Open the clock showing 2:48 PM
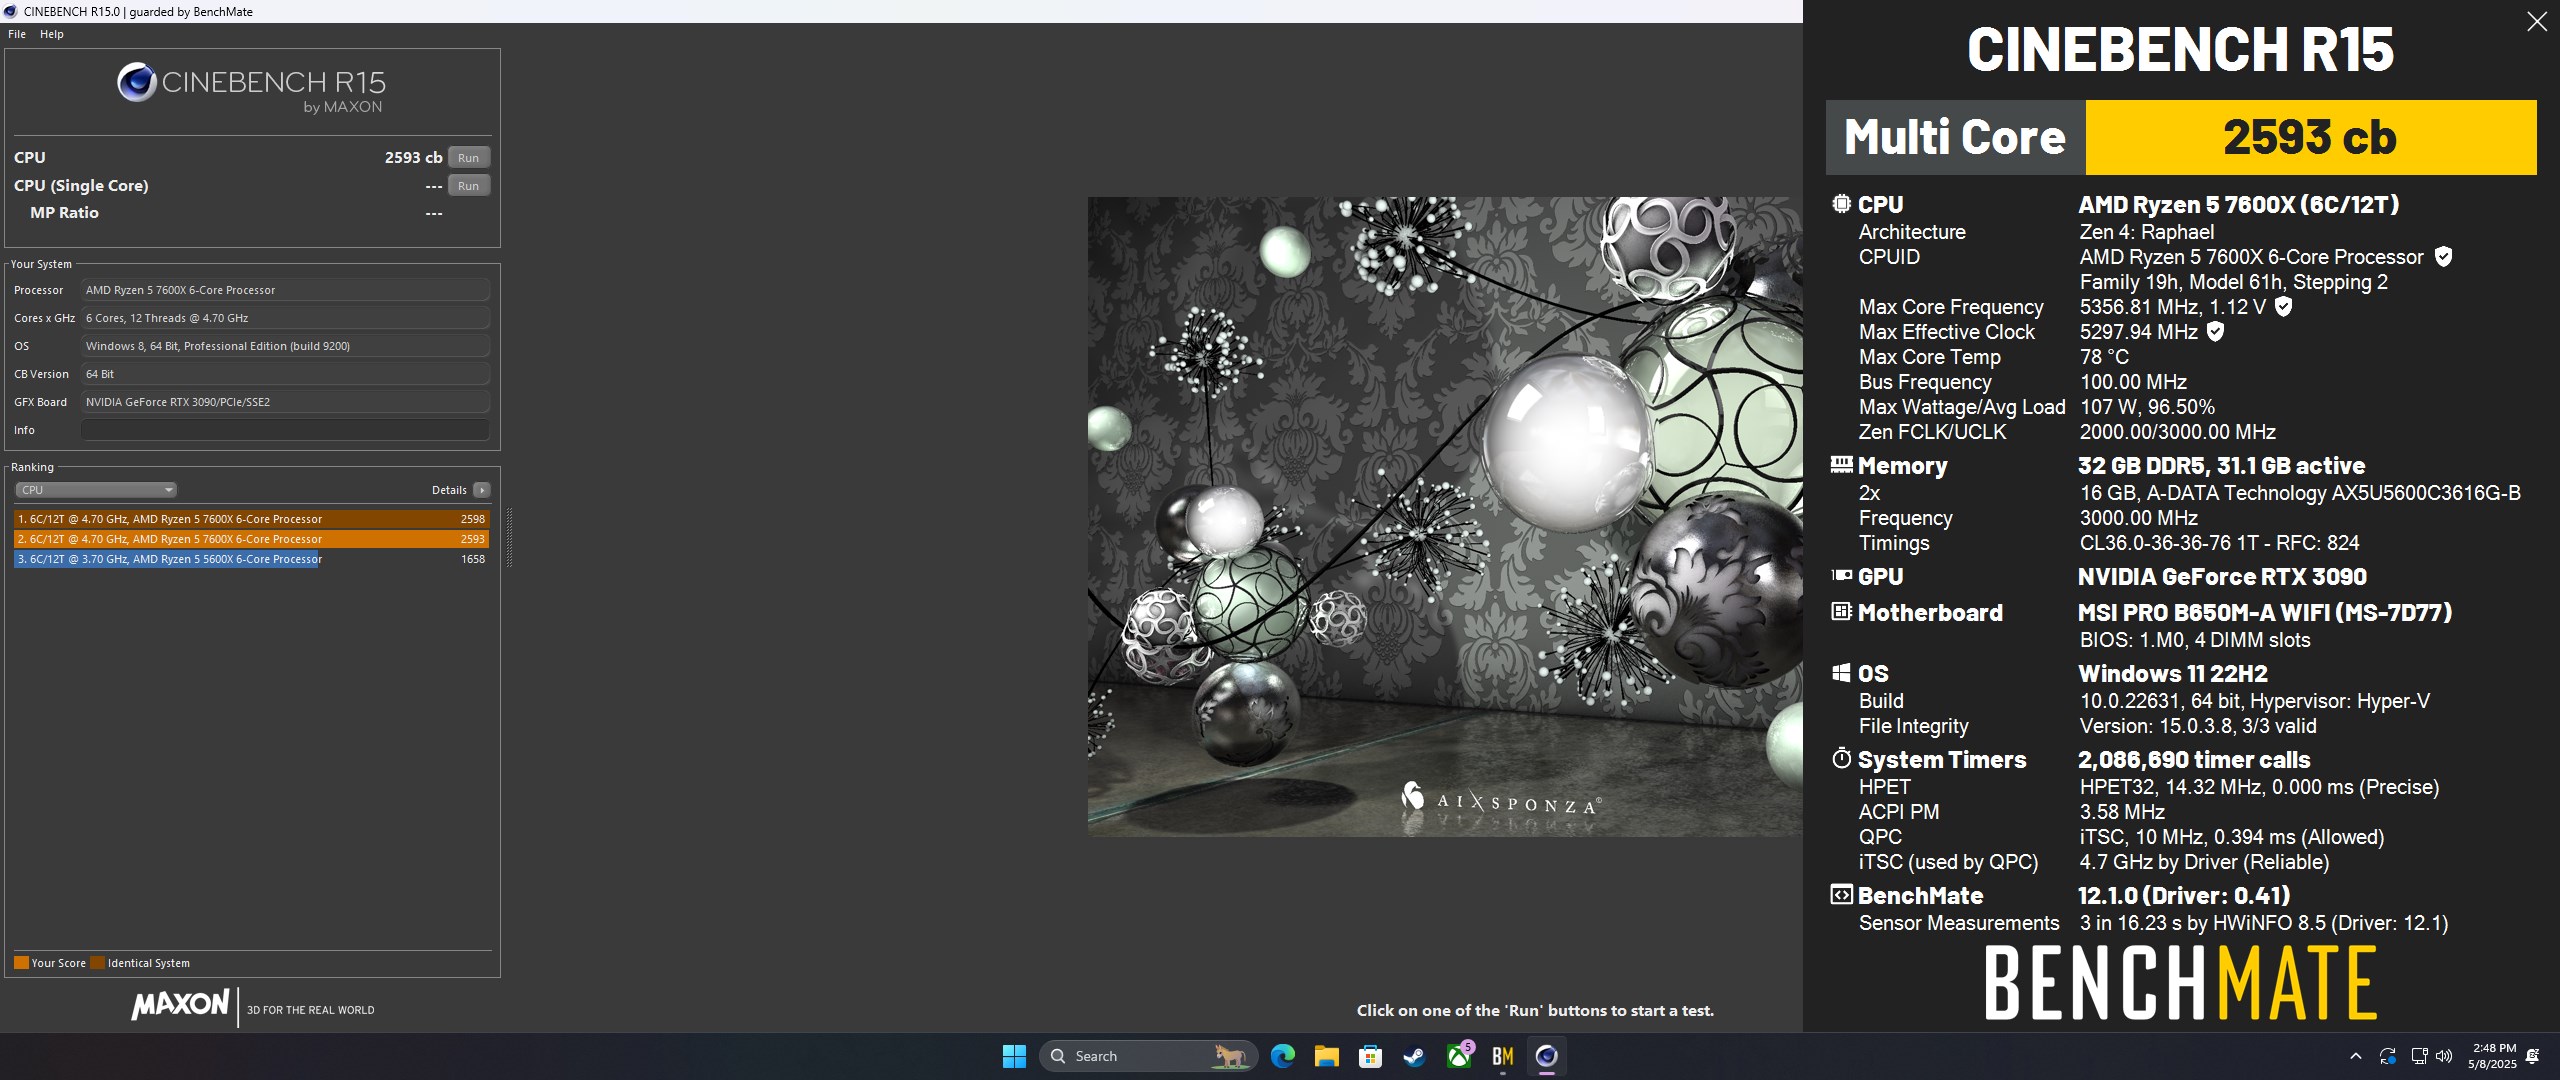 2492,1056
